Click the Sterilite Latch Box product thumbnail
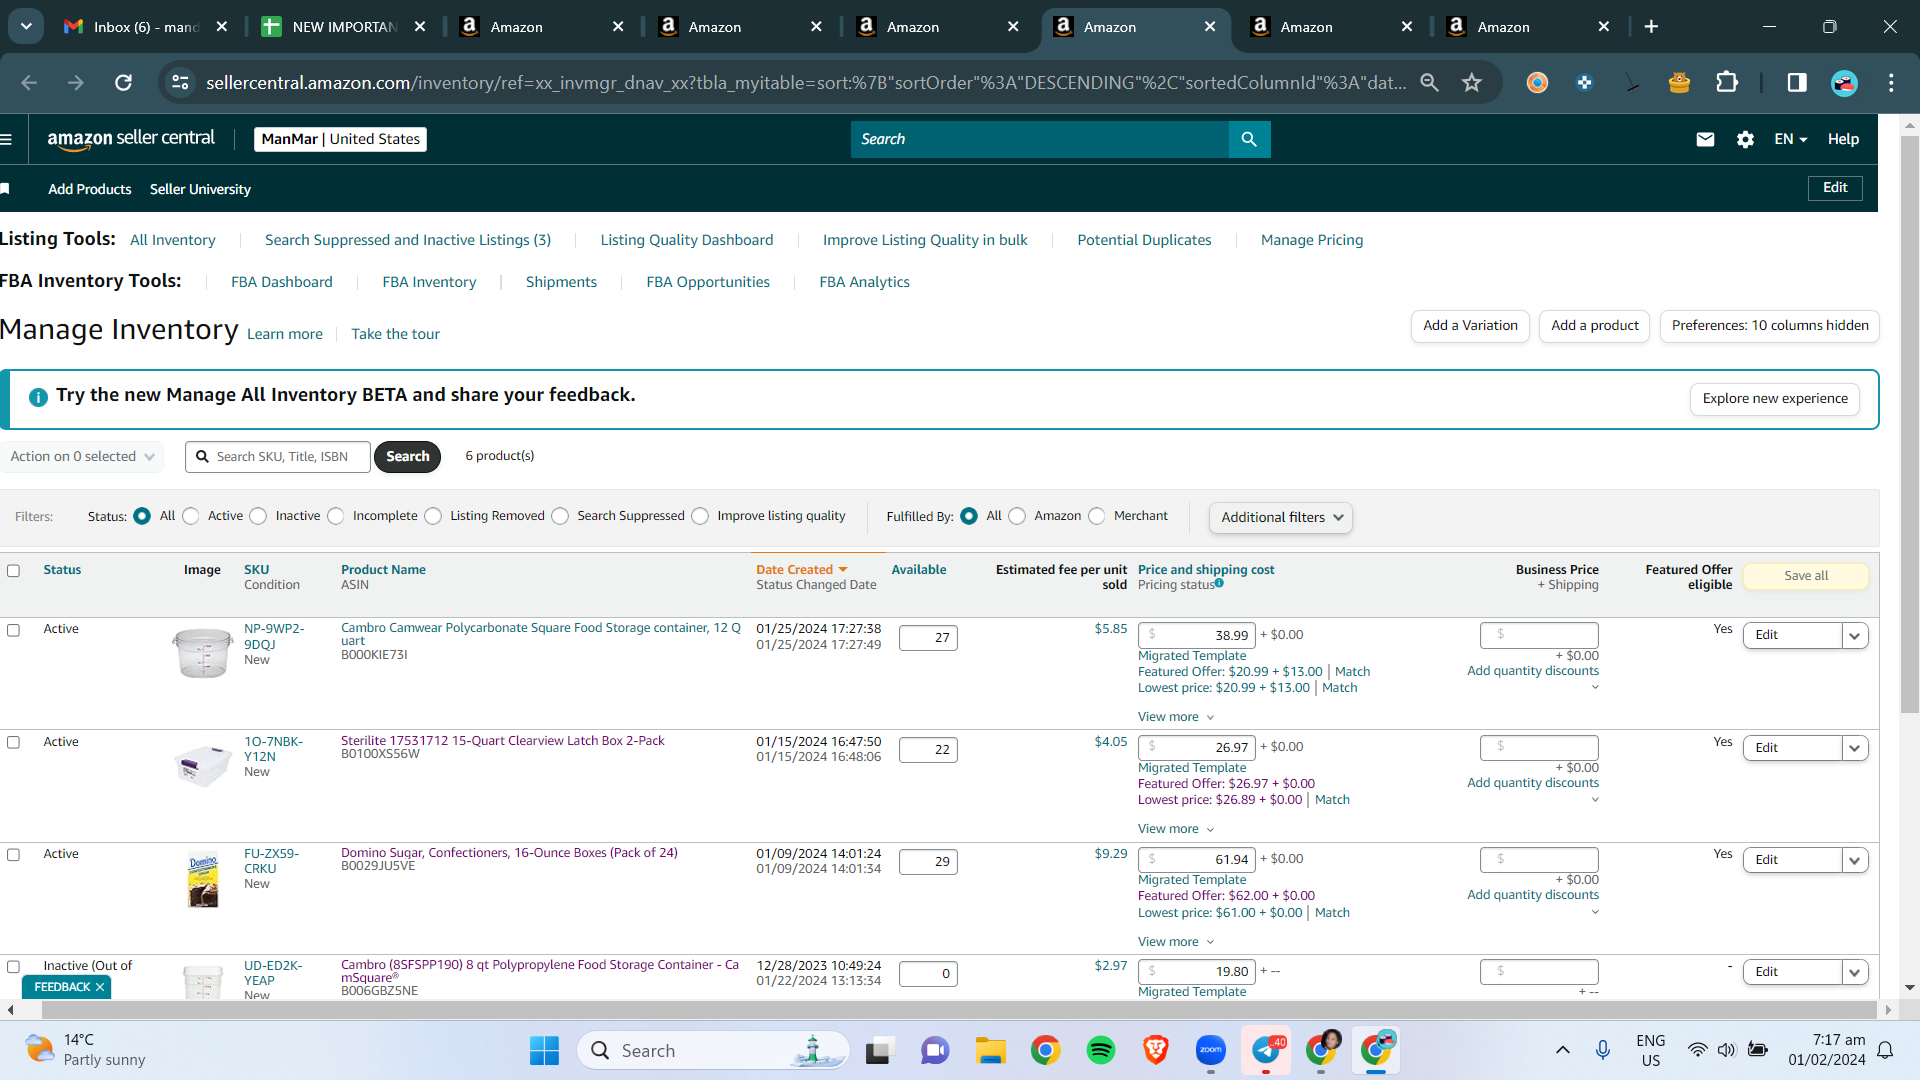1920x1080 pixels. pos(203,766)
